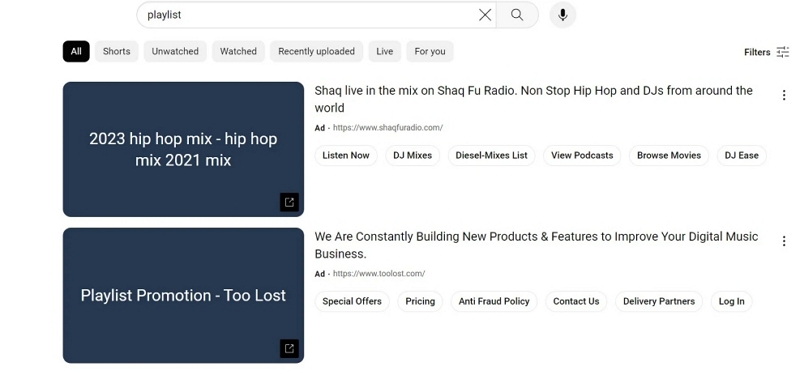This screenshot has width=800, height=371.
Task: Select the DJ Ease button
Action: (x=741, y=156)
